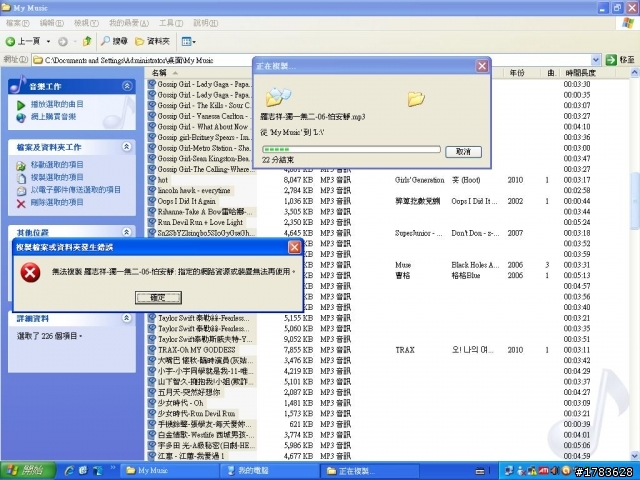Click the Name (名稱) column header
The height and width of the screenshot is (480, 640).
[x=200, y=73]
